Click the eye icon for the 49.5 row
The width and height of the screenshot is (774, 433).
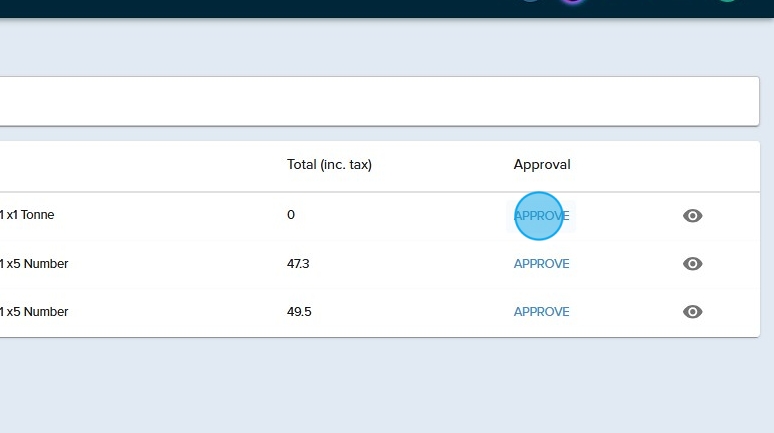pyautogui.click(x=692, y=312)
